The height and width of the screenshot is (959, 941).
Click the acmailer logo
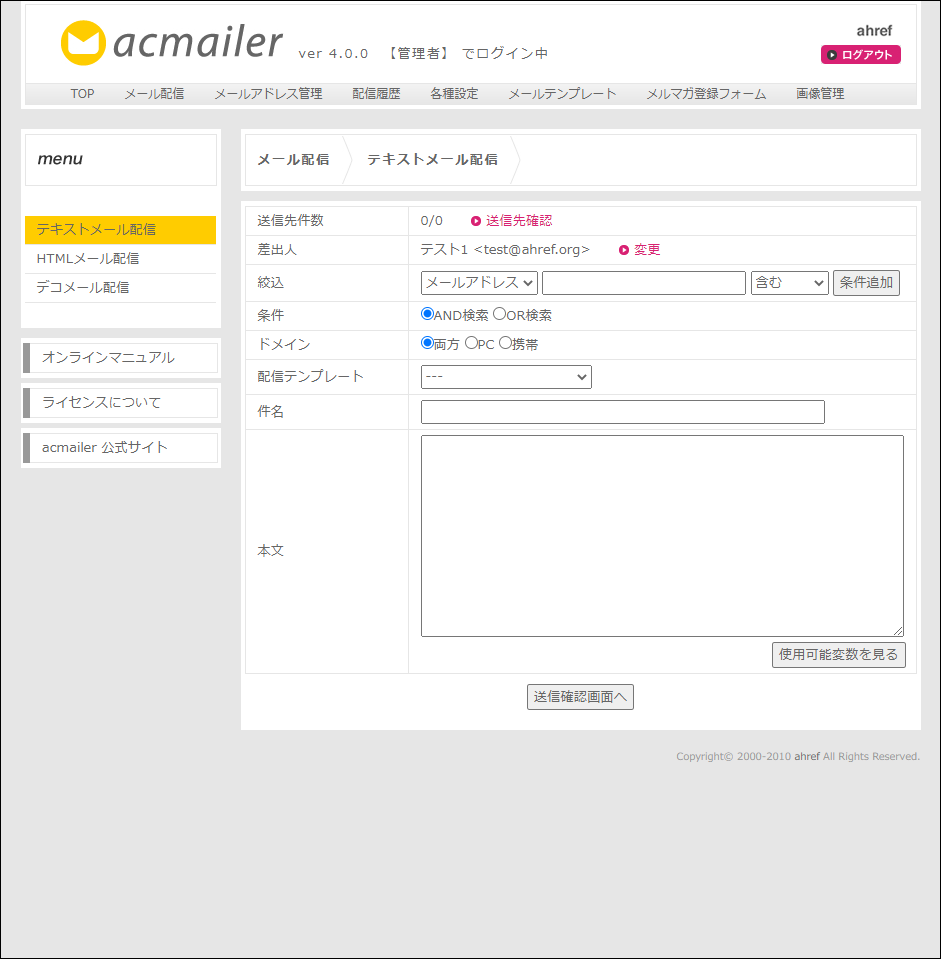click(x=170, y=42)
